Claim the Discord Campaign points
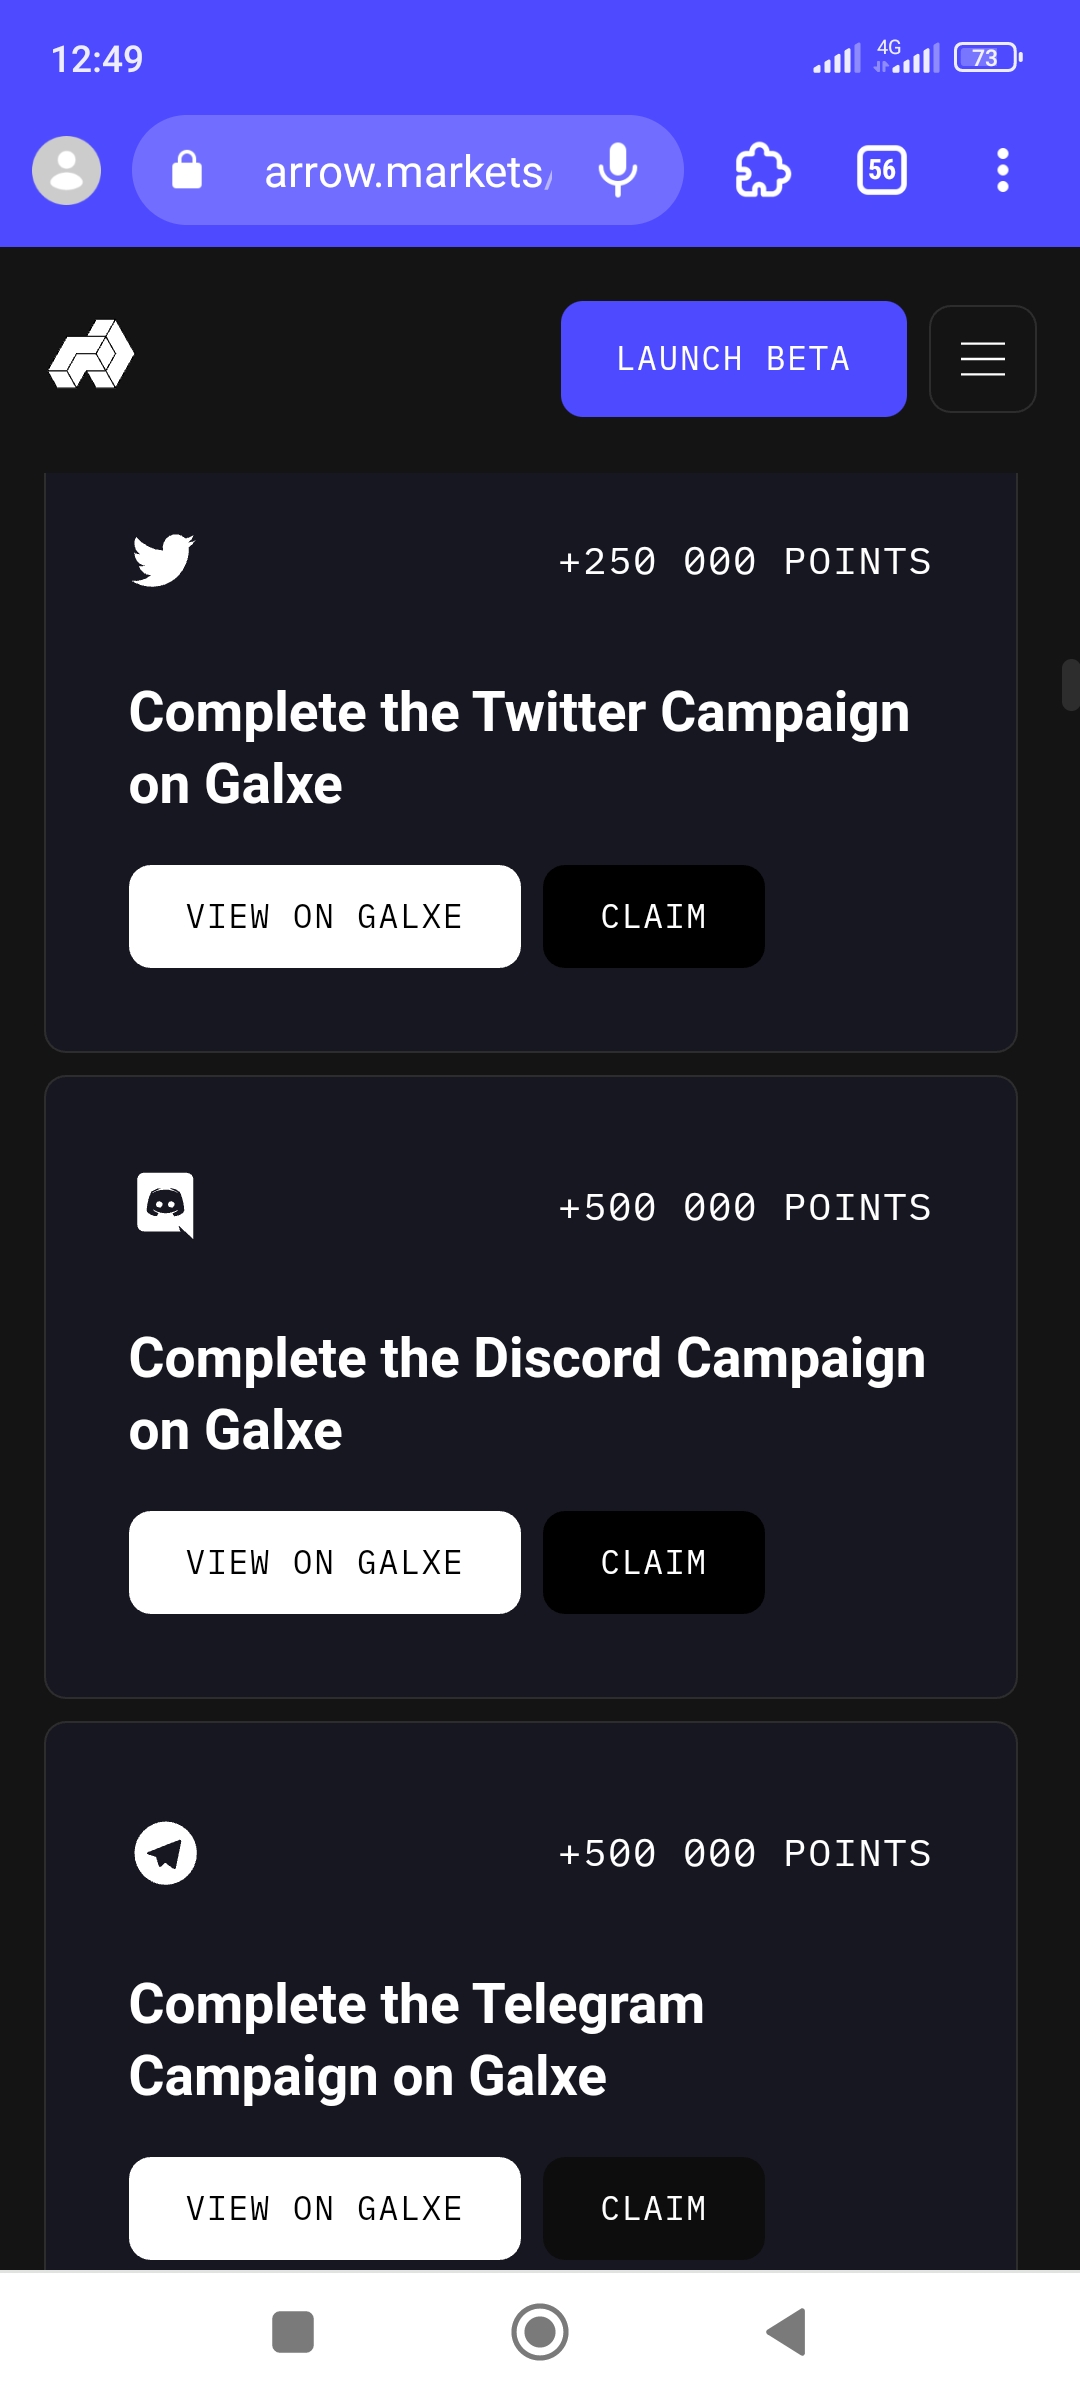 pyautogui.click(x=653, y=1562)
